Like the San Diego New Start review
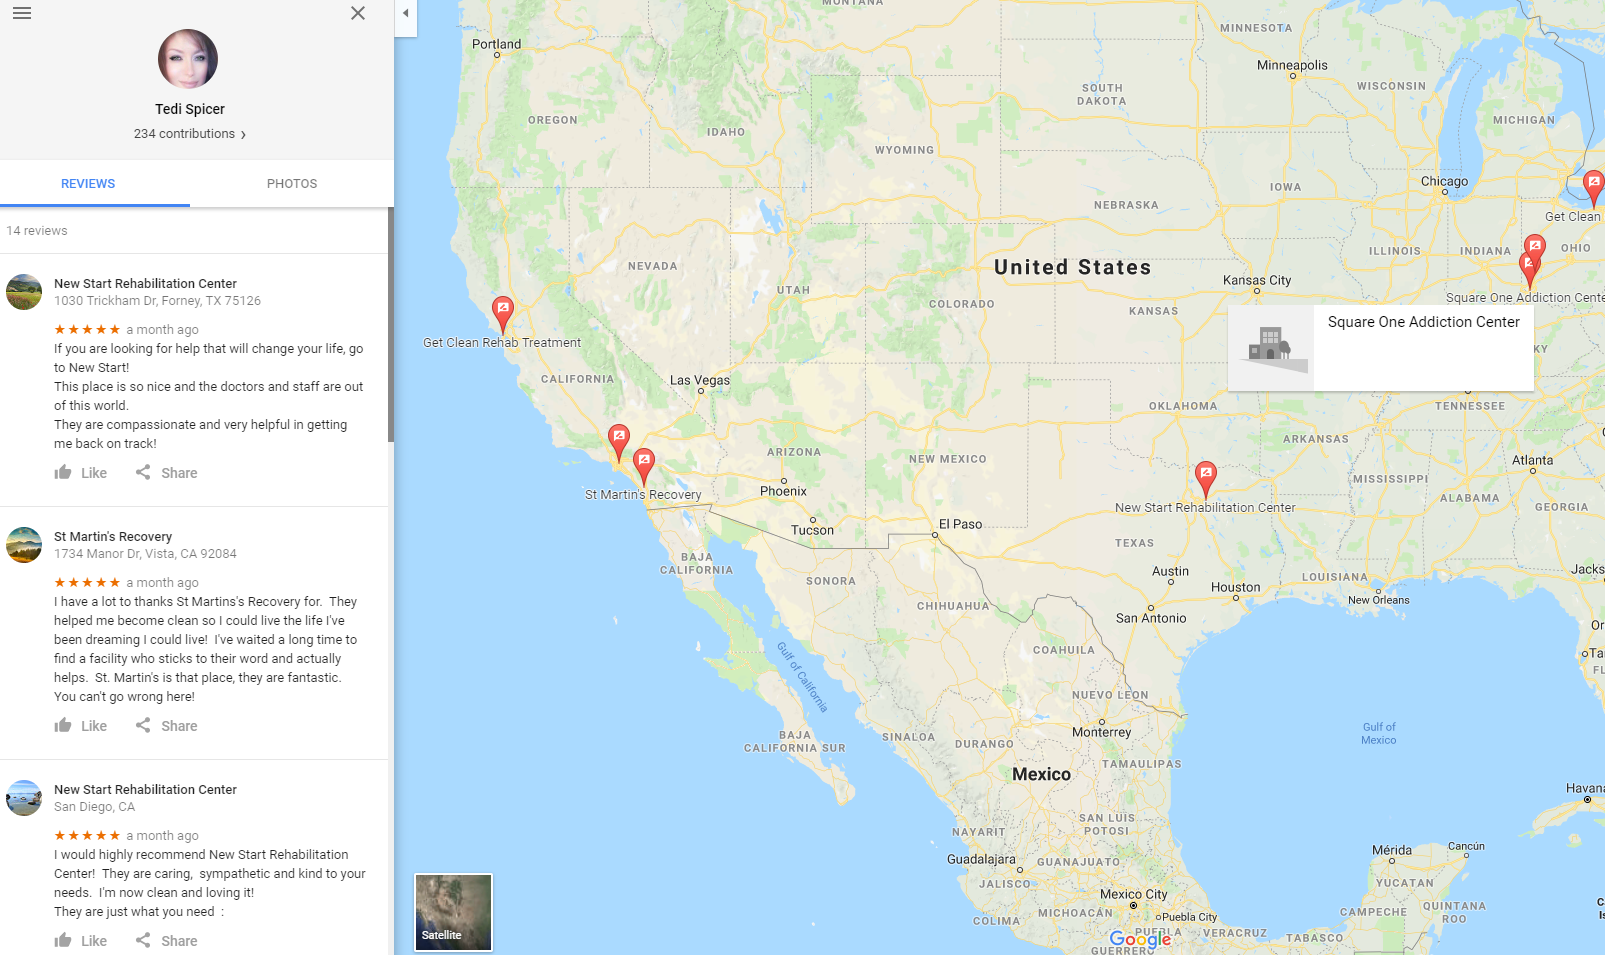The width and height of the screenshot is (1605, 955). 81,941
